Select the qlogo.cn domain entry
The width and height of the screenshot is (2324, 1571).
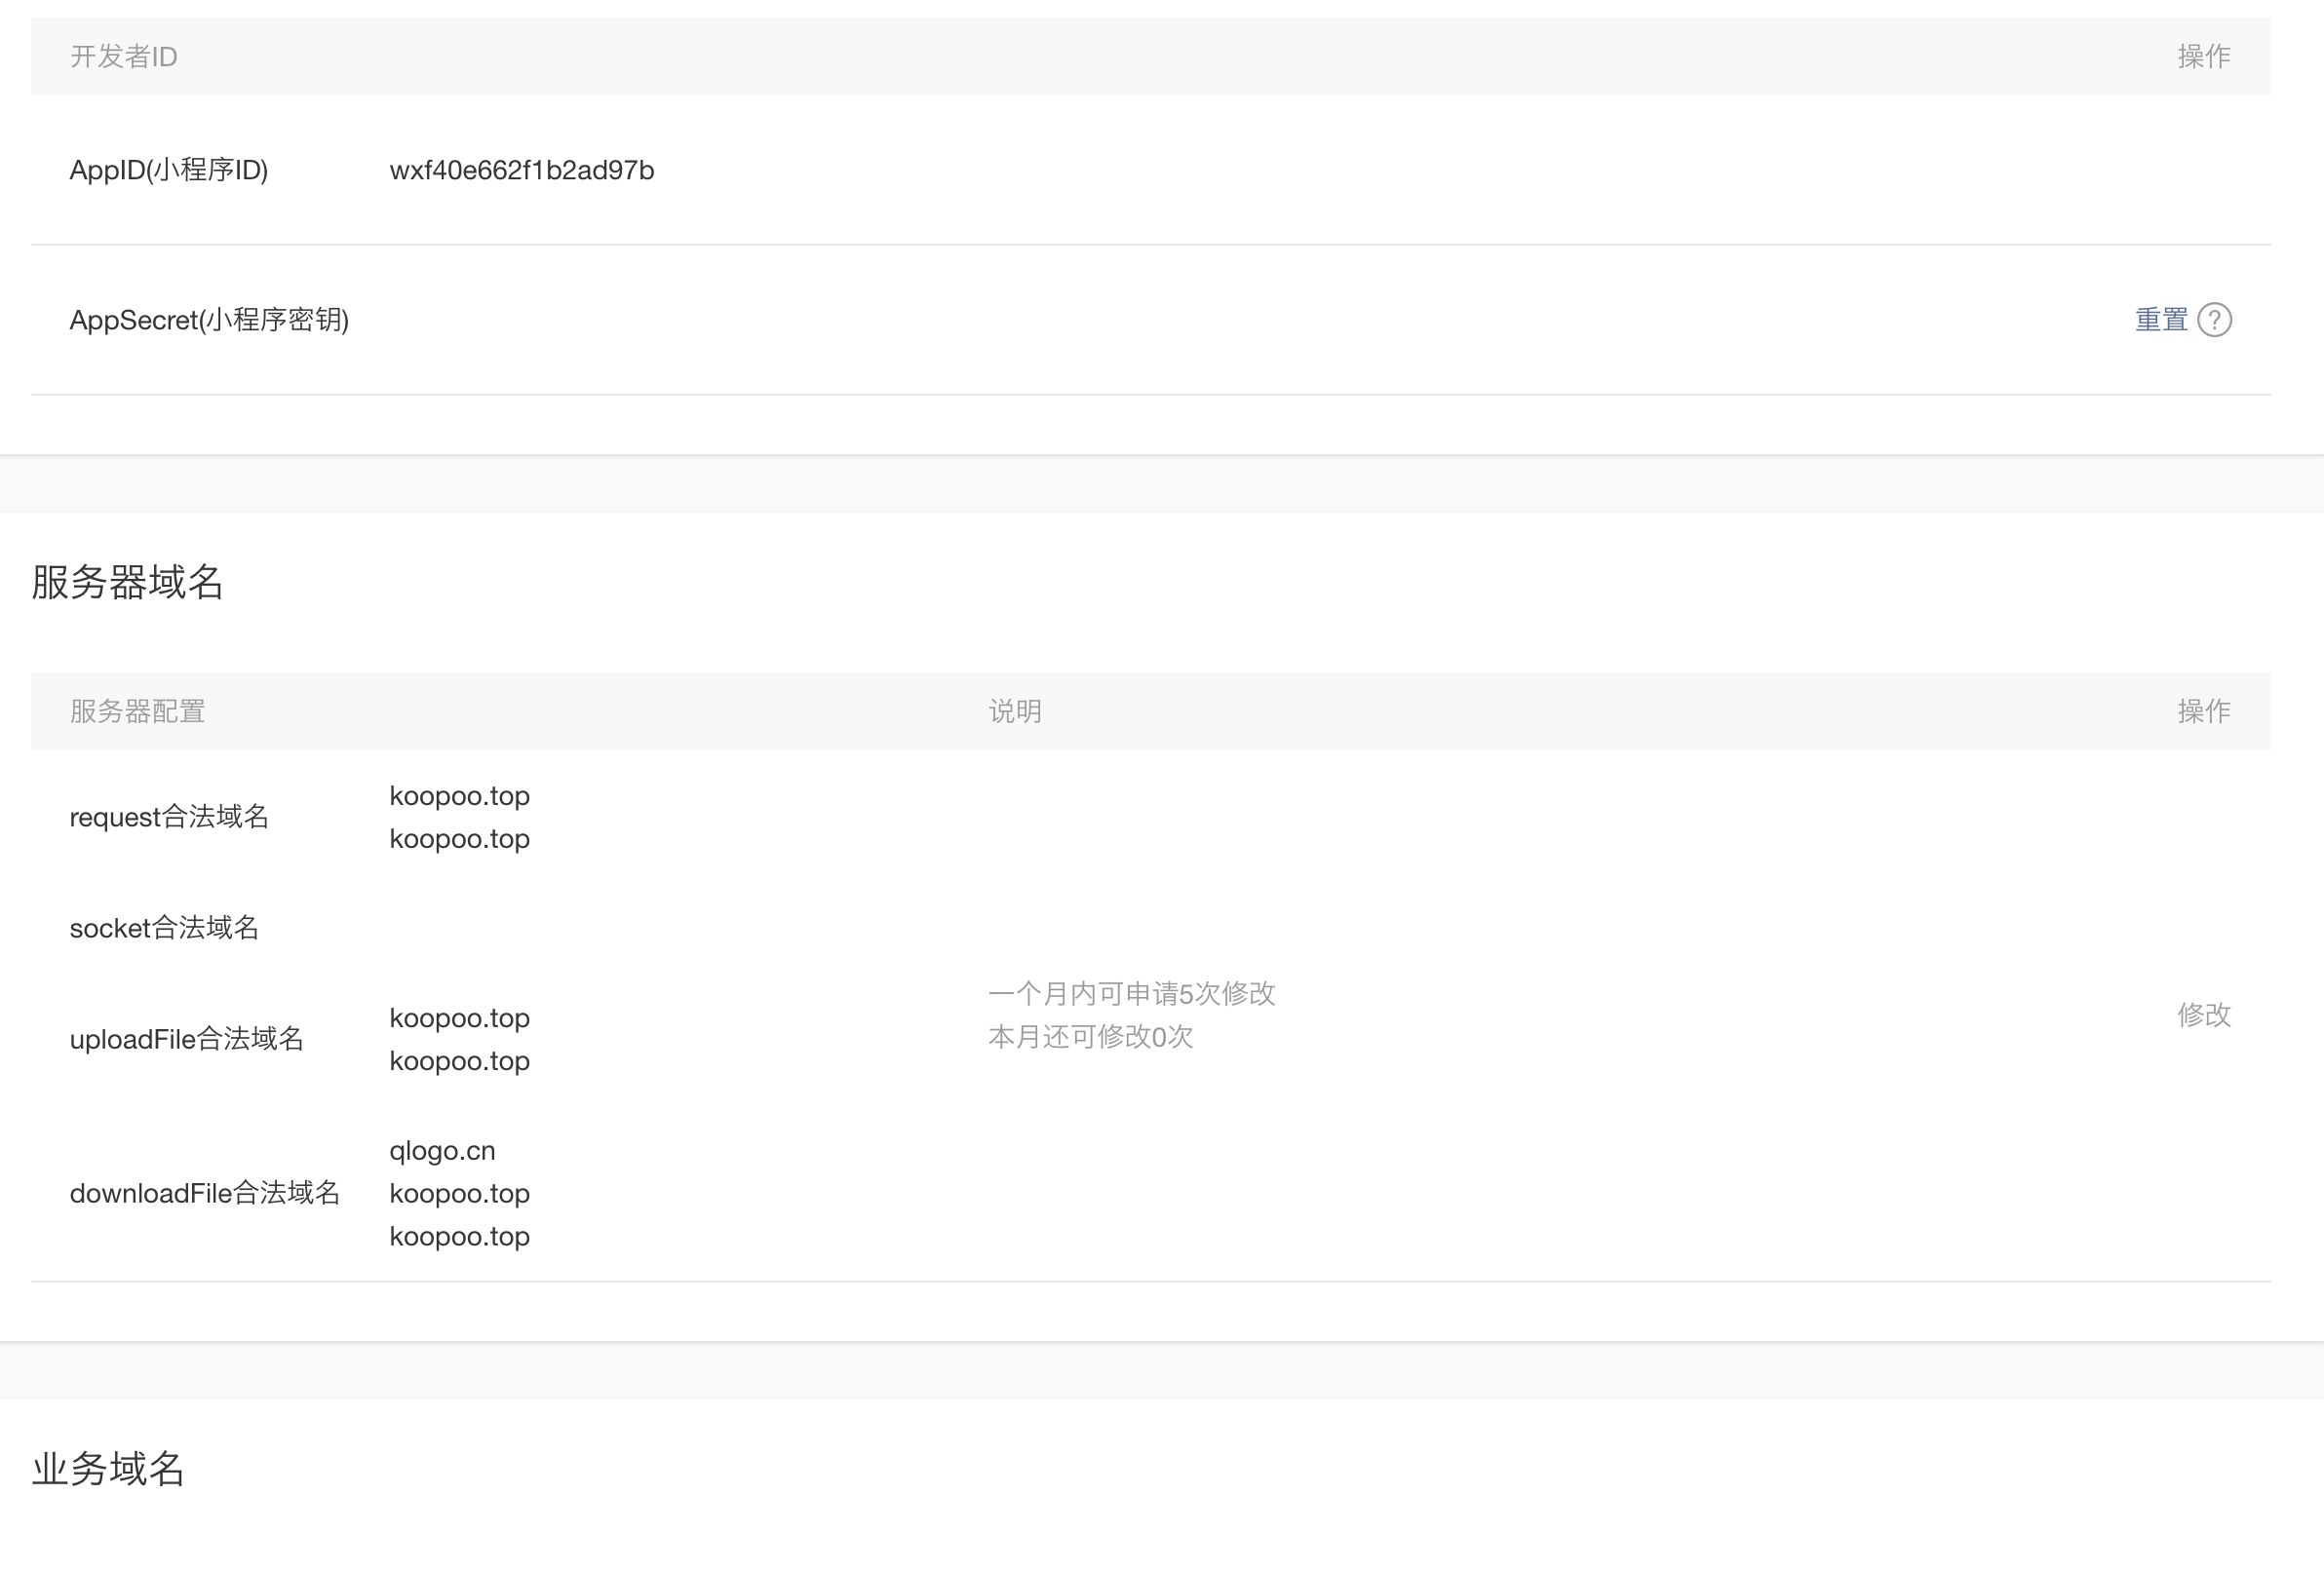click(x=442, y=1151)
